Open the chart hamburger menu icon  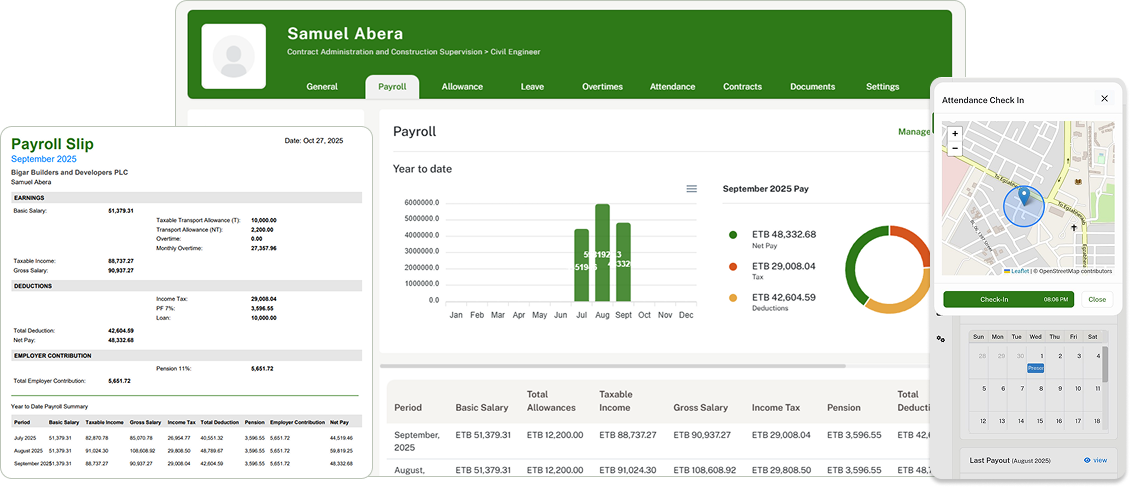[x=691, y=189]
